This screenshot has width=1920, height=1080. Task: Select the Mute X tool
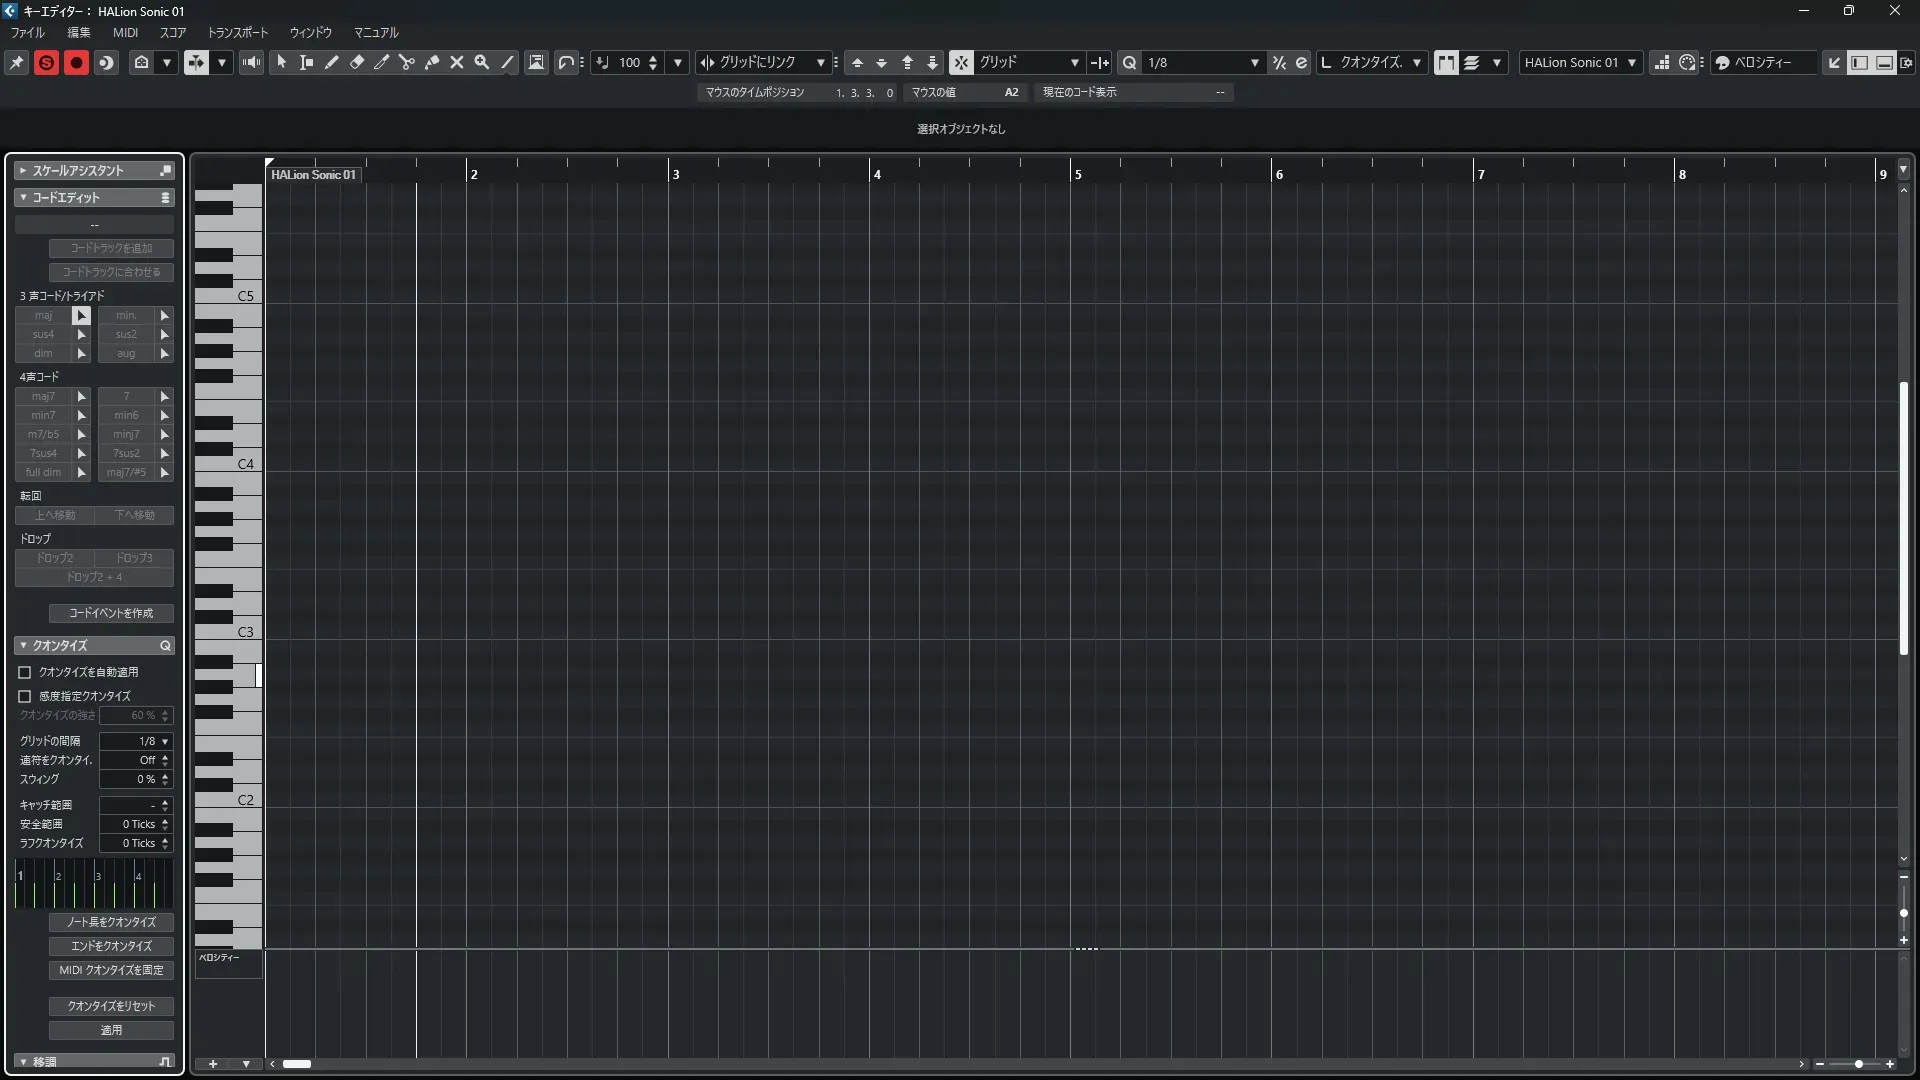(x=457, y=62)
